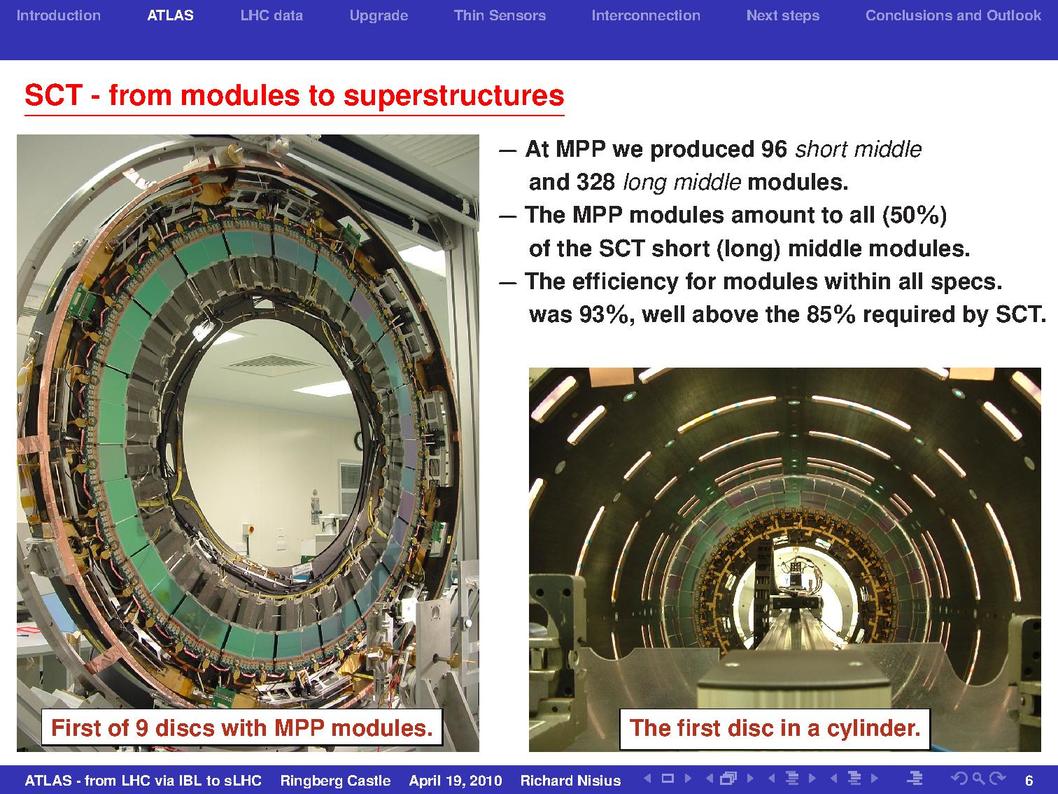Screen dimensions: 1058x794
Task: Click caption 'First of 9 discs with MPP modules.'
Action: 242,728
